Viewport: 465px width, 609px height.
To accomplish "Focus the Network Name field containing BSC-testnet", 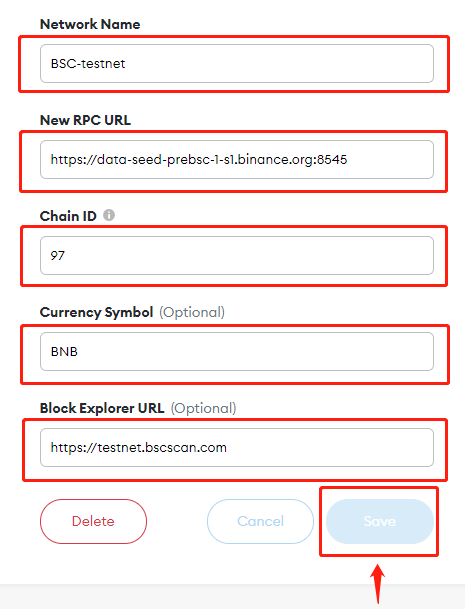I will tap(237, 63).
